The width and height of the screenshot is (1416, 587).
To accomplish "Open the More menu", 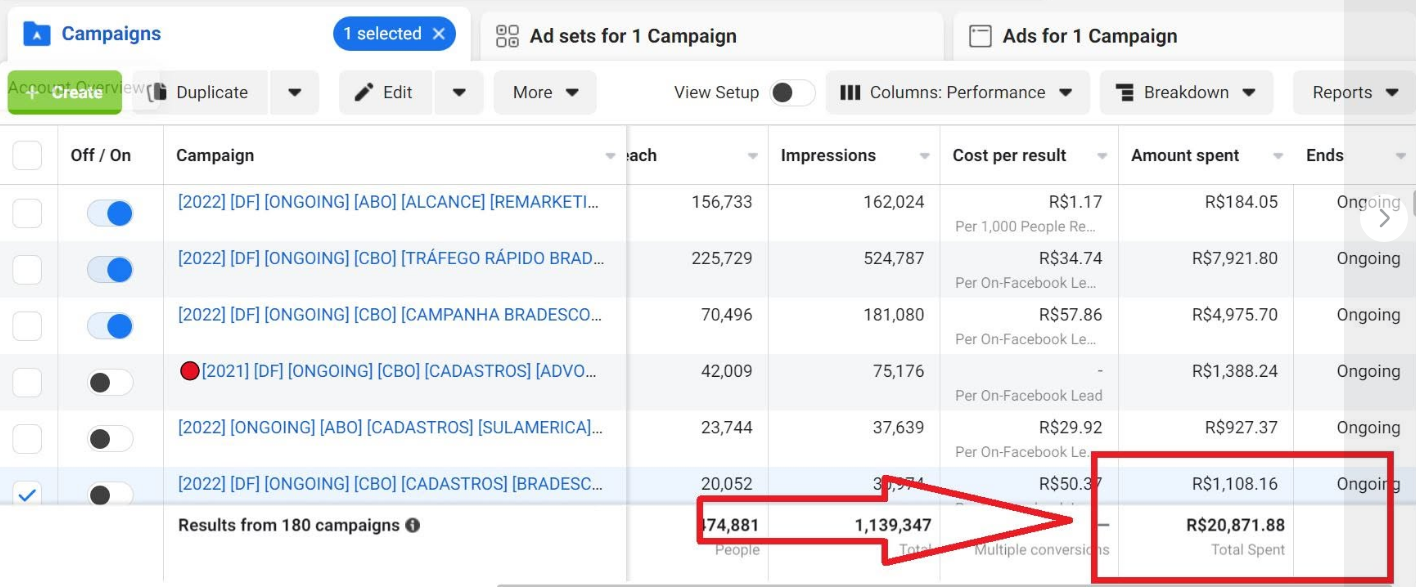I will click(x=545, y=92).
